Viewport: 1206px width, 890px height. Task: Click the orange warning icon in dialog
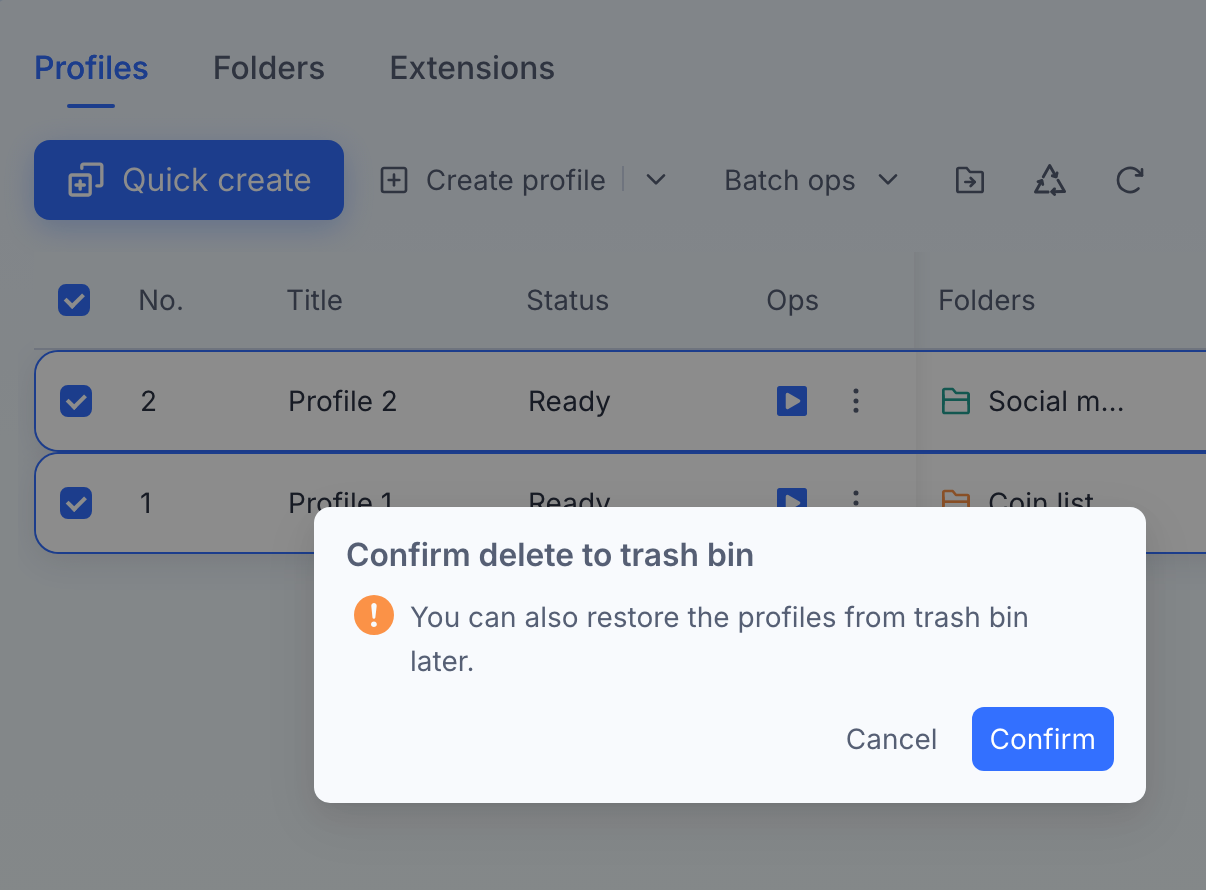373,615
